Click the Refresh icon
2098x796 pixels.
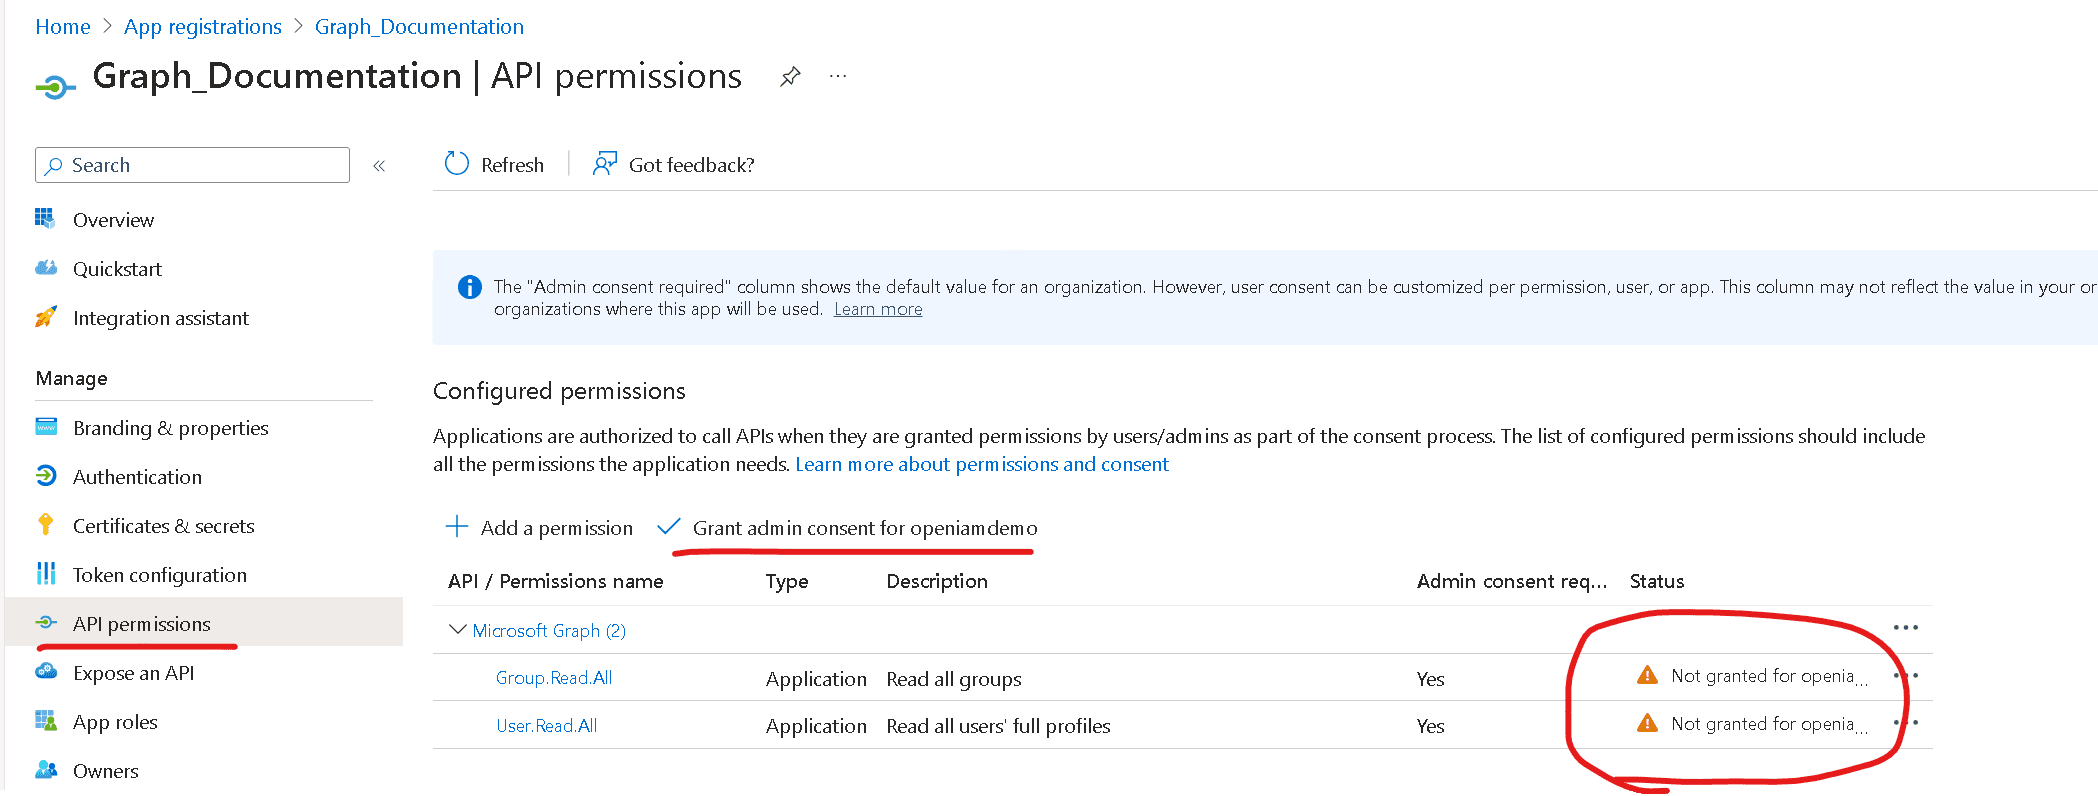pos(457,164)
